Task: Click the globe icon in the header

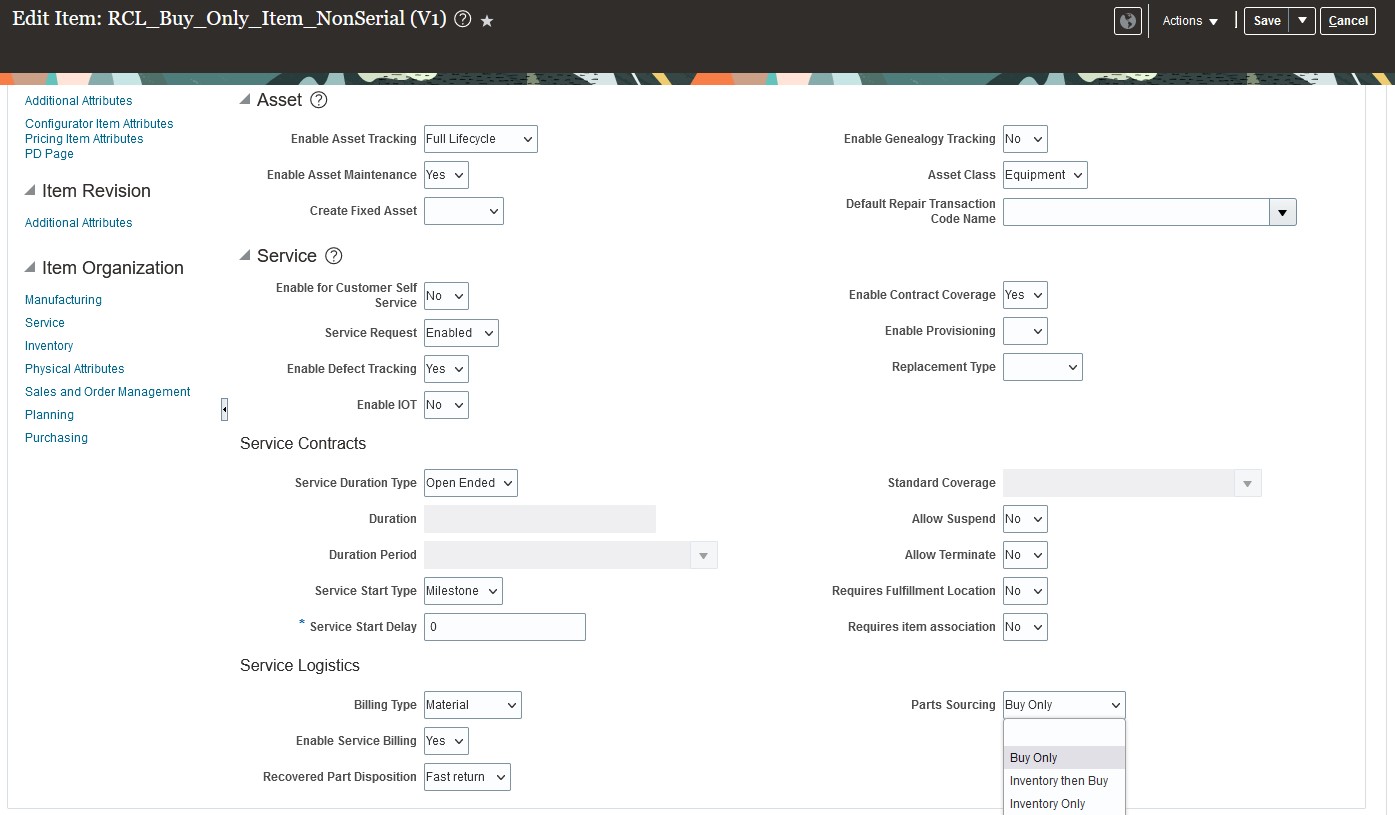Action: pos(1128,21)
